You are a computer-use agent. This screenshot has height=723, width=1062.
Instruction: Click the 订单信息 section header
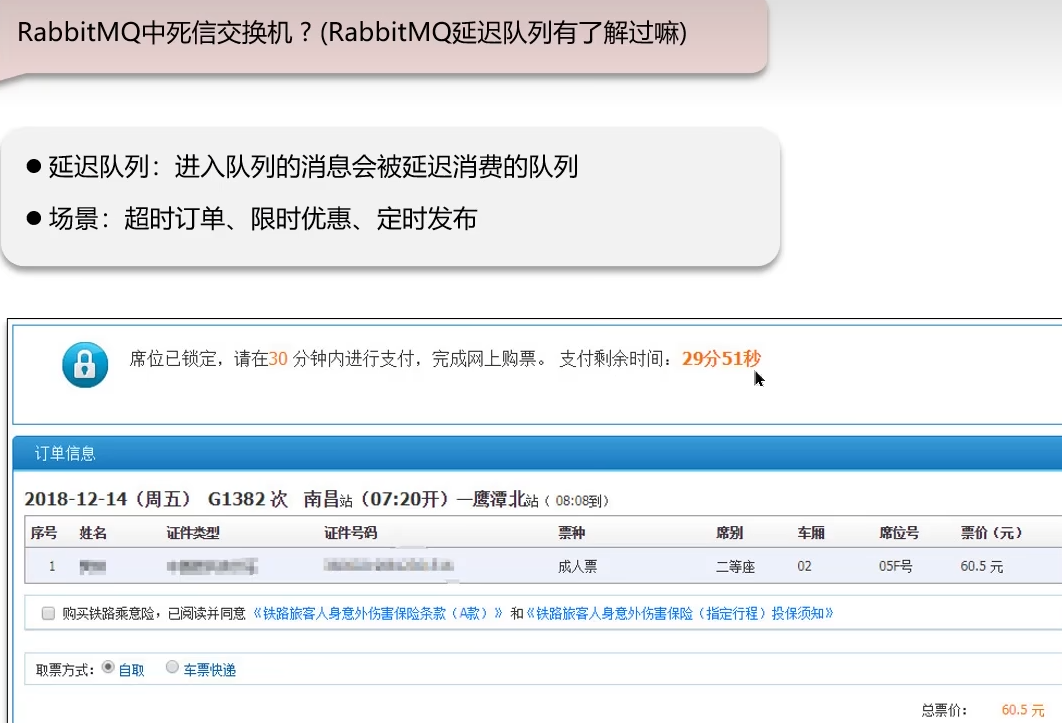click(x=65, y=453)
